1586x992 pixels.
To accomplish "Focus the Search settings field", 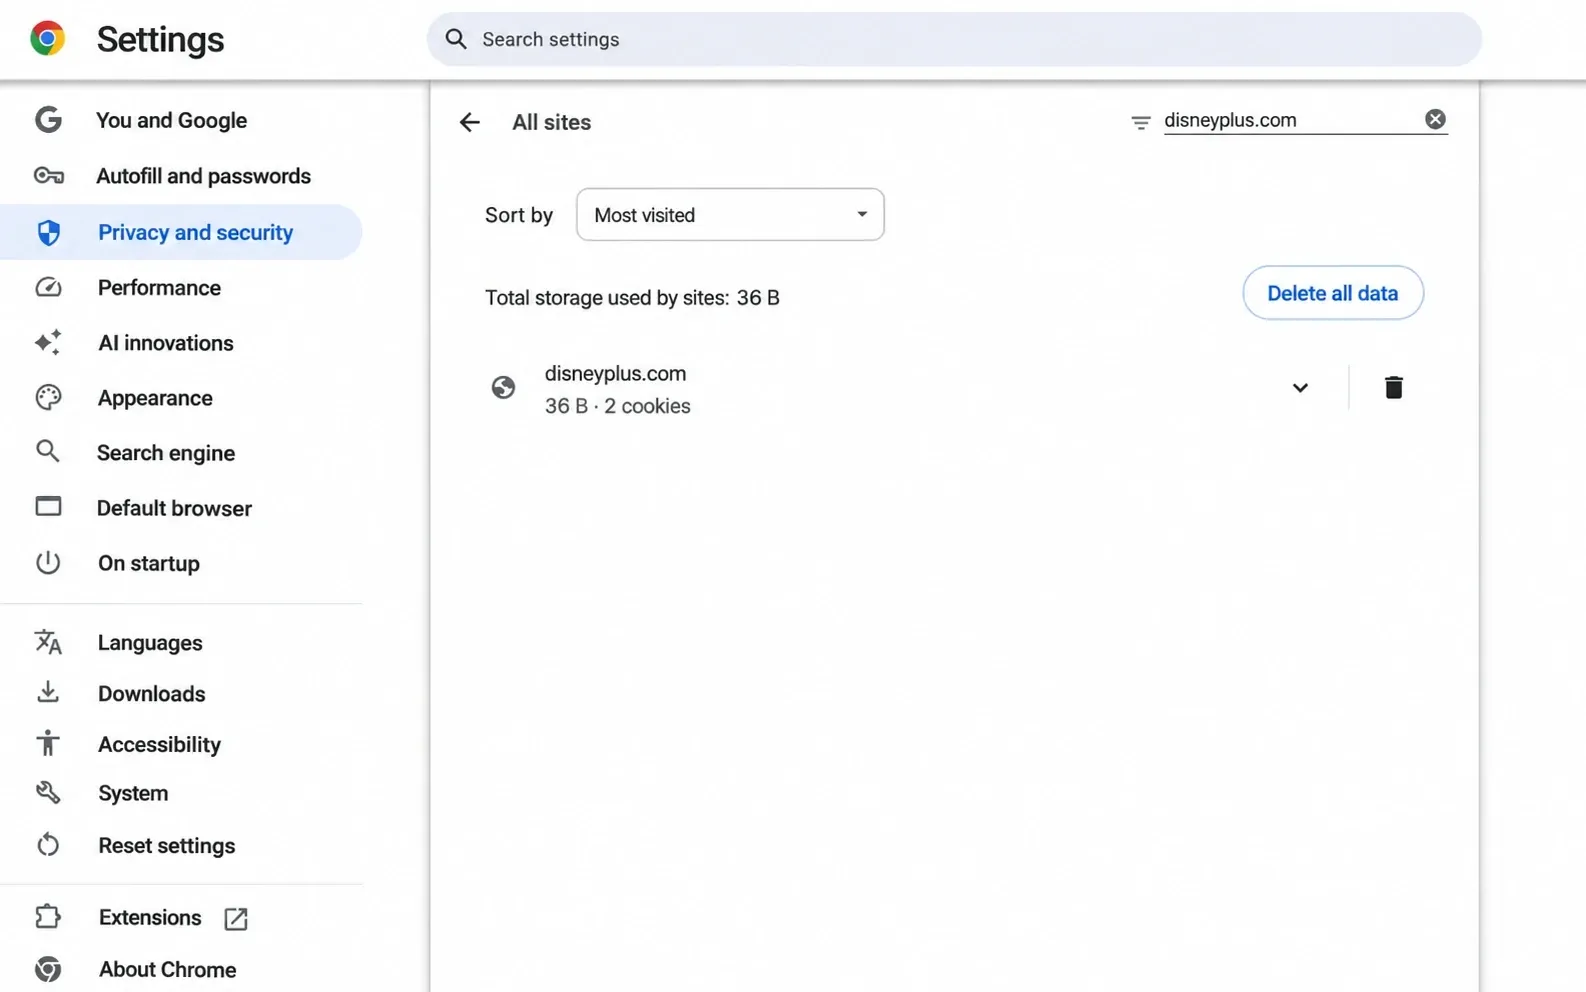I will tap(954, 39).
